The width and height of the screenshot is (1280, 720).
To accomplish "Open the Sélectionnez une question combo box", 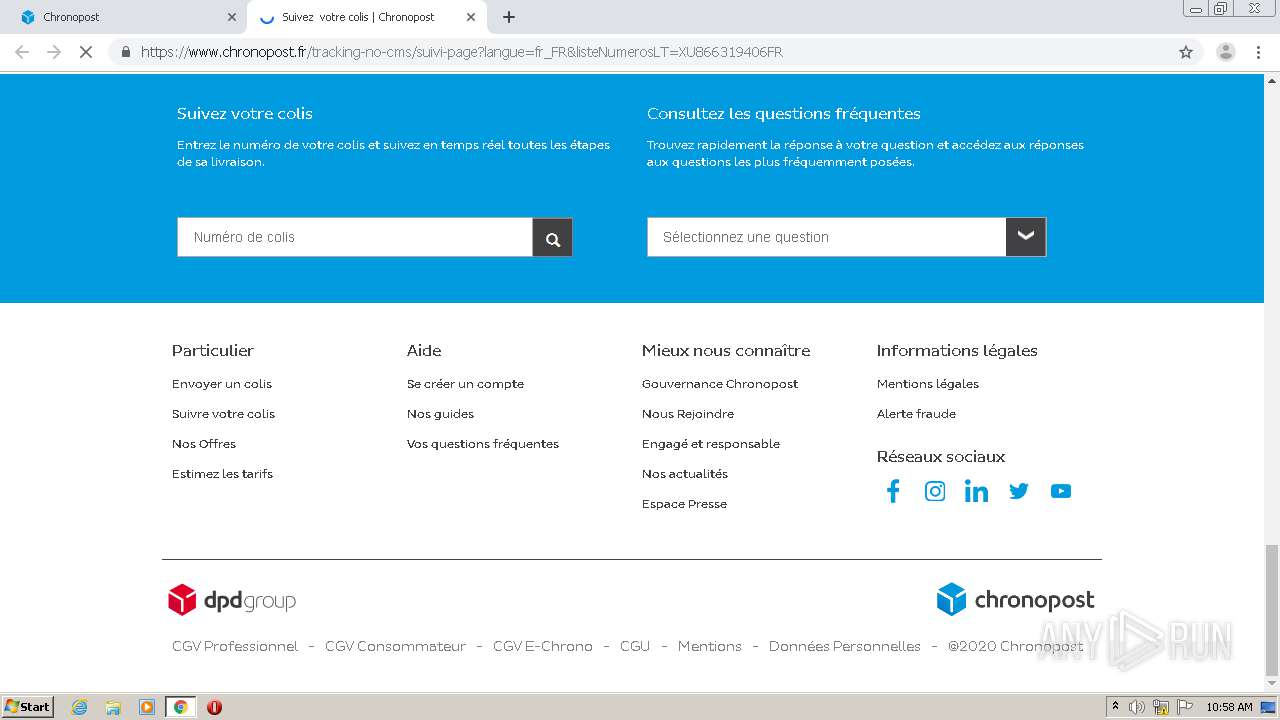I will click(846, 237).
